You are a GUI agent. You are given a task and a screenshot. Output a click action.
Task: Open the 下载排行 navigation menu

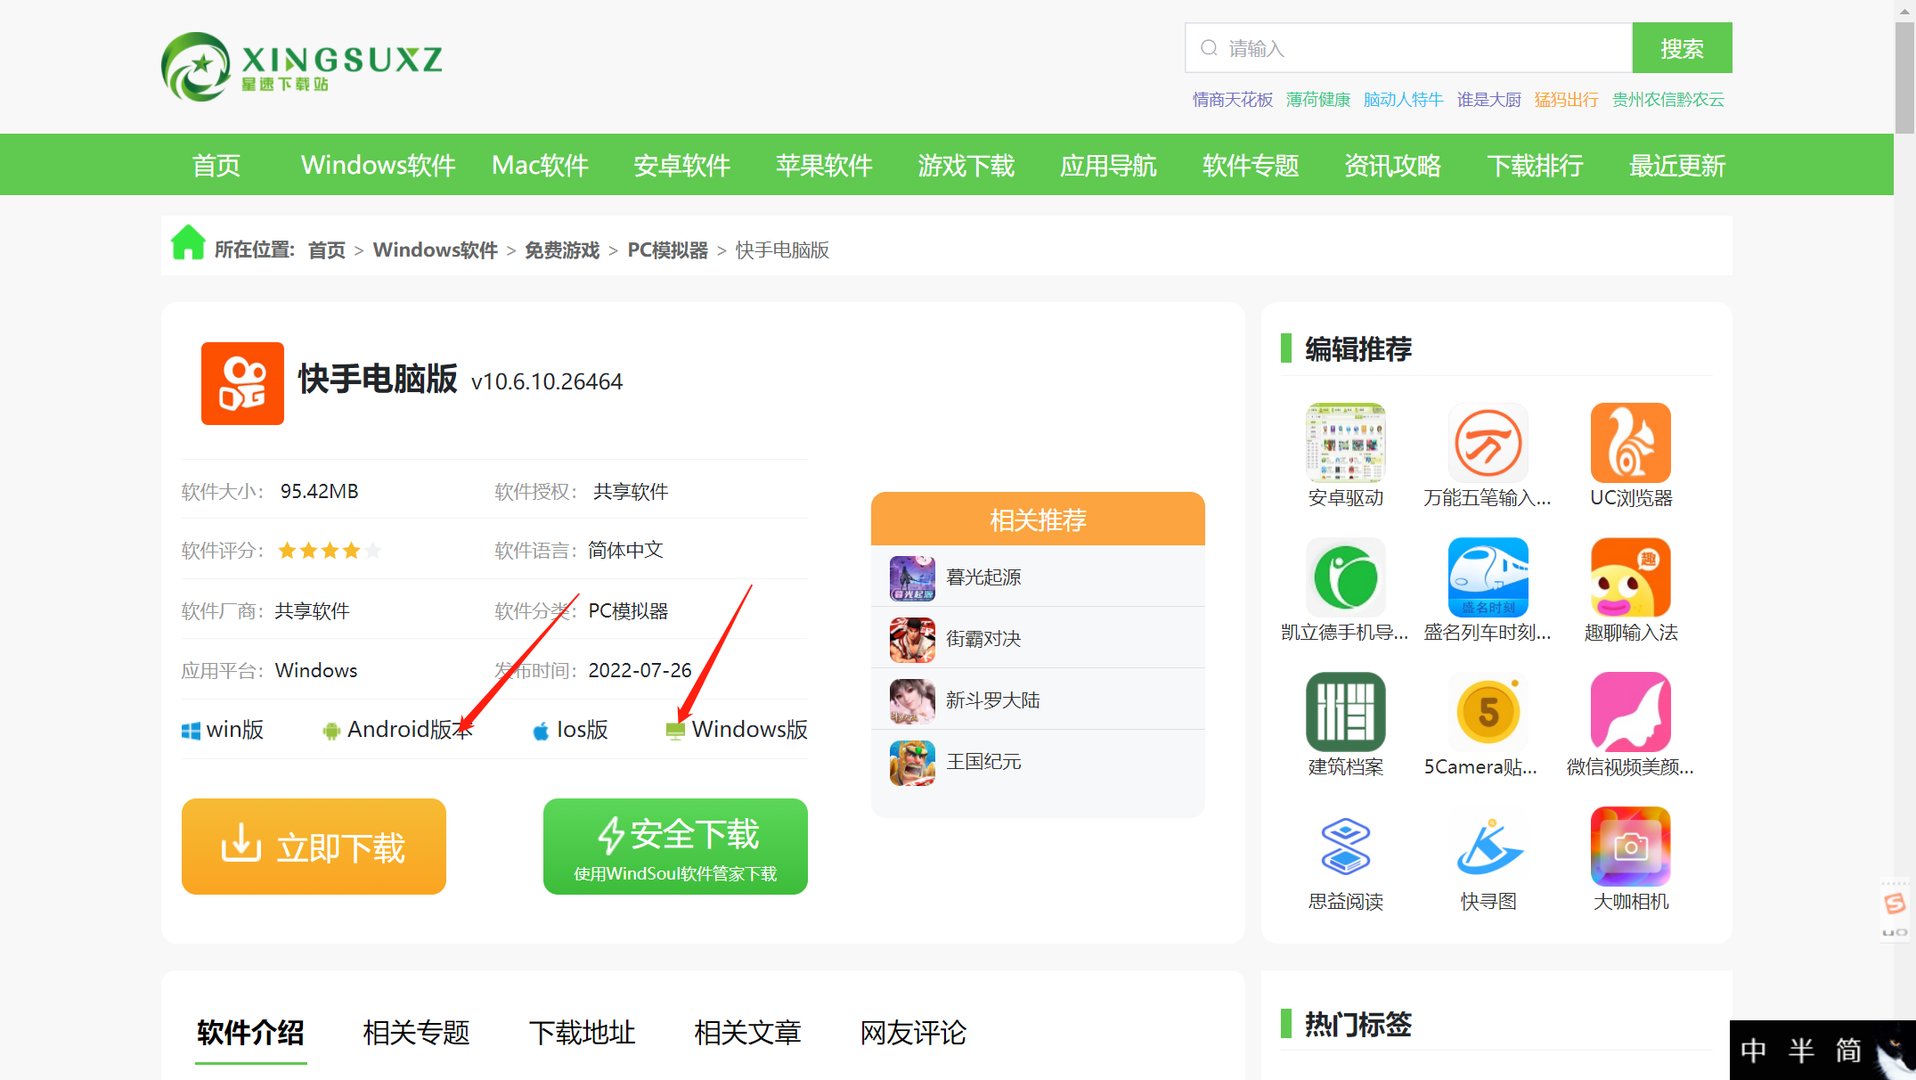(1536, 165)
